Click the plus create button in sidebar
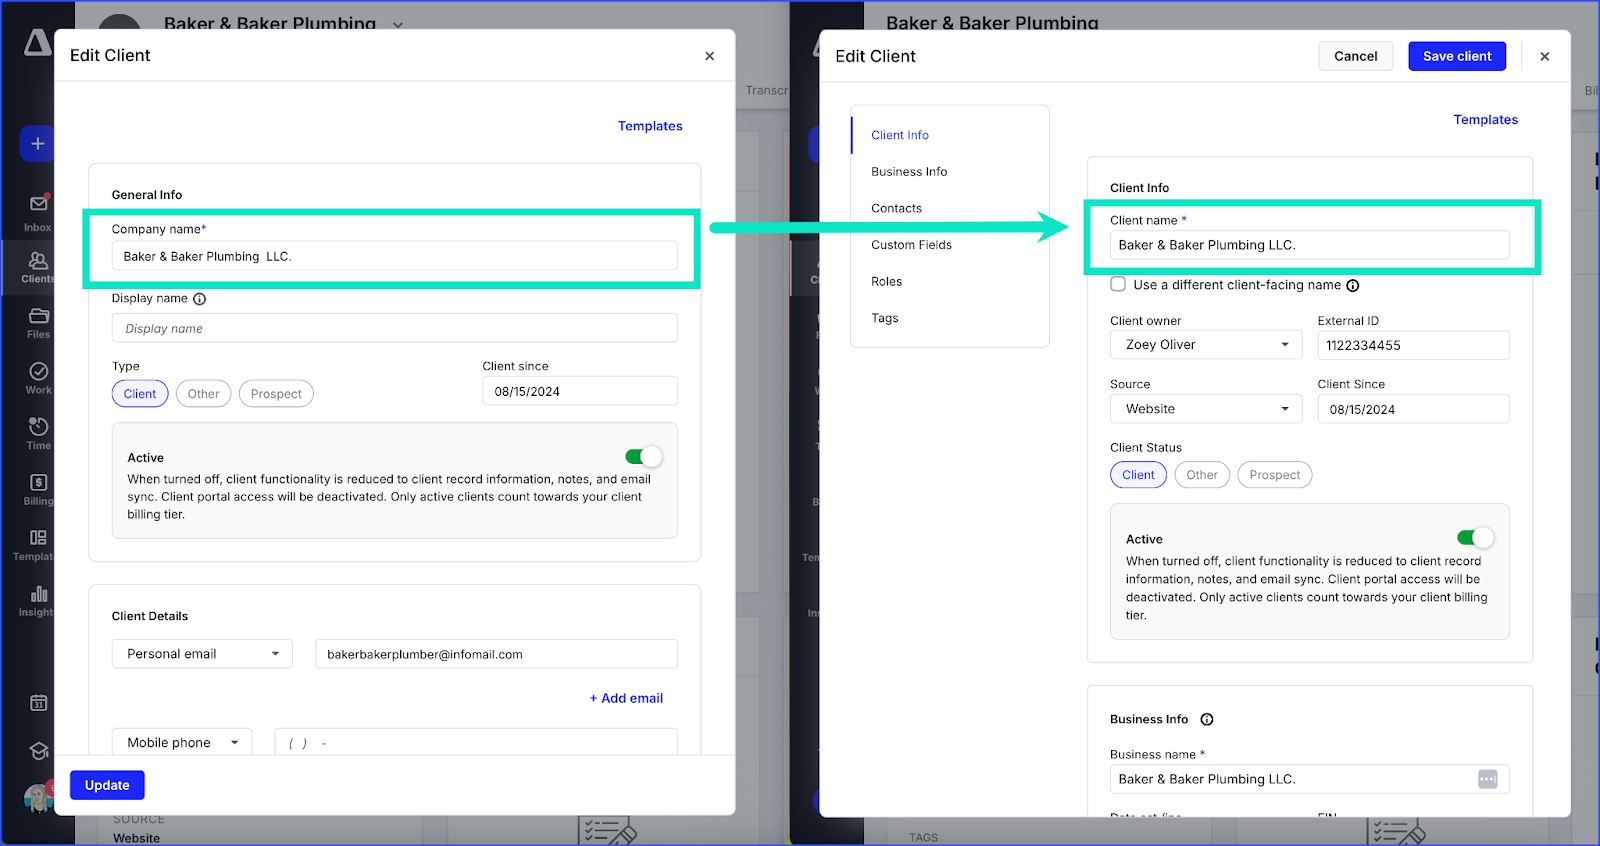The image size is (1600, 846). pos(37,144)
